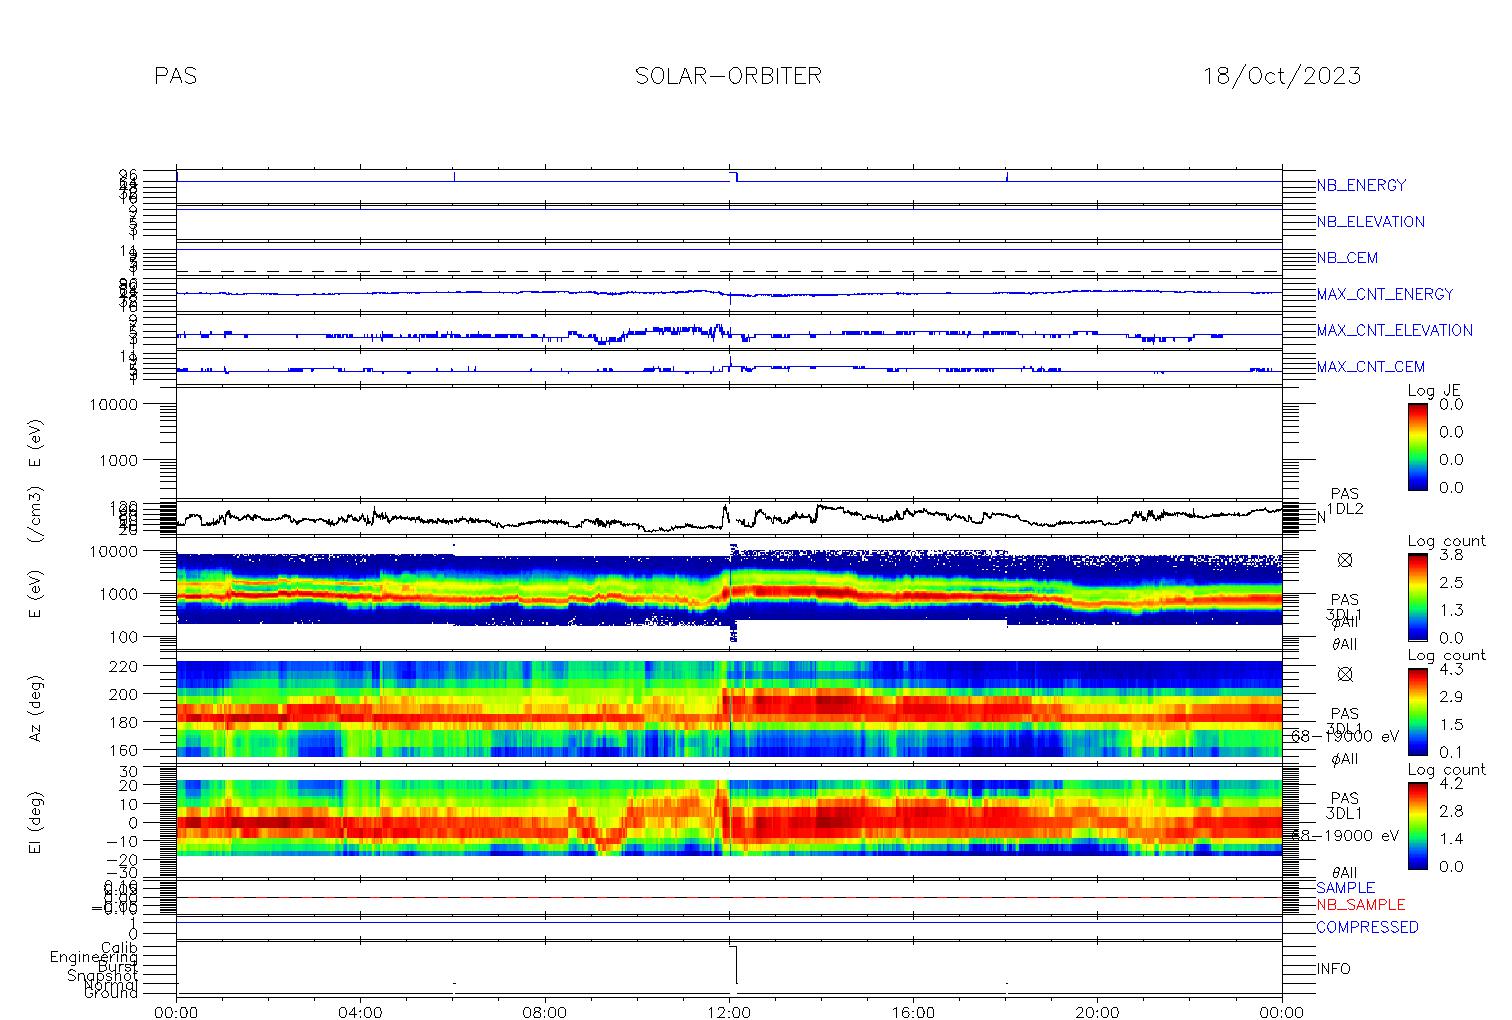Click the MAX_CNT_ENERGY label

[1384, 294]
